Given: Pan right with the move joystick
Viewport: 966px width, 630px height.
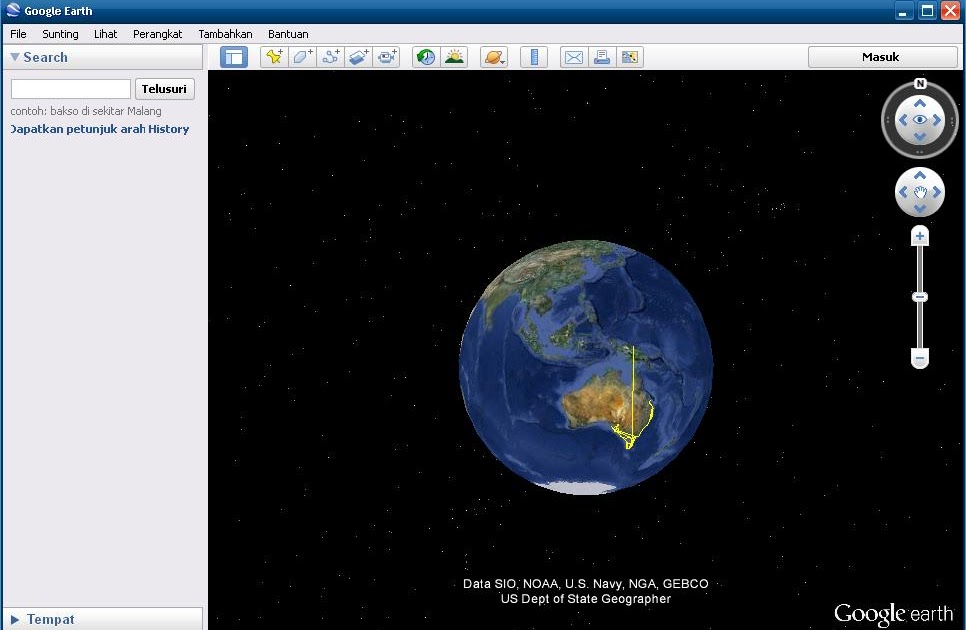Looking at the screenshot, I should [x=937, y=192].
